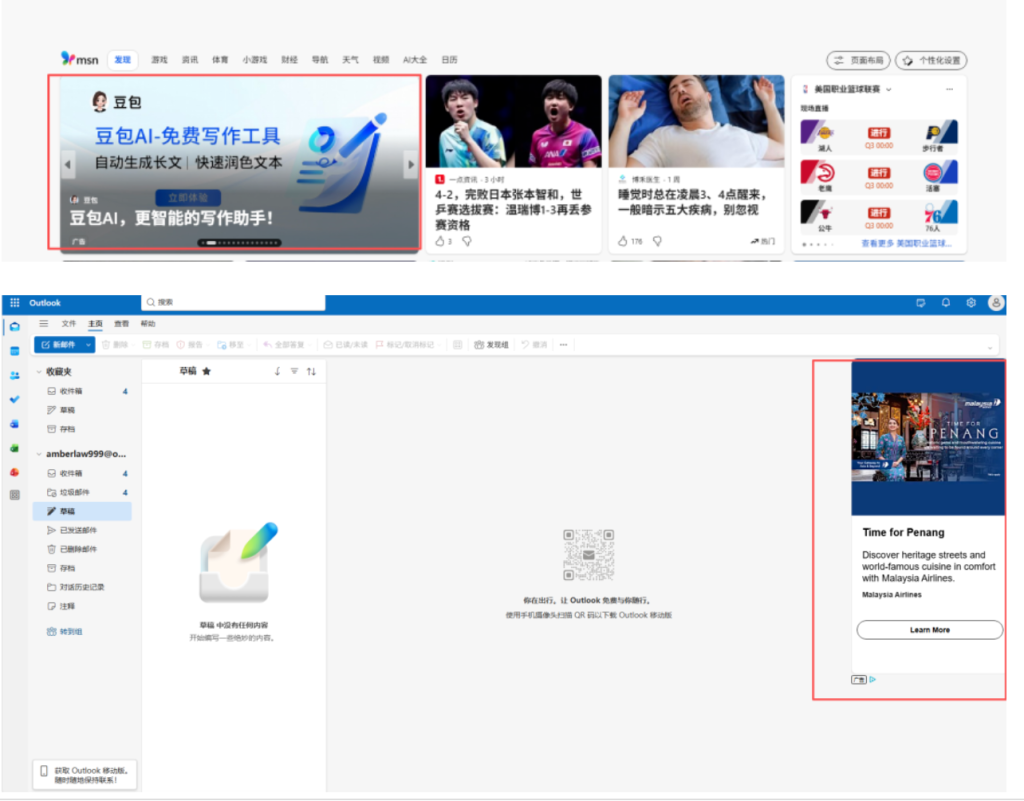Expand the 新邮件 dropdown arrow
The image size is (1024, 801).
[89, 345]
